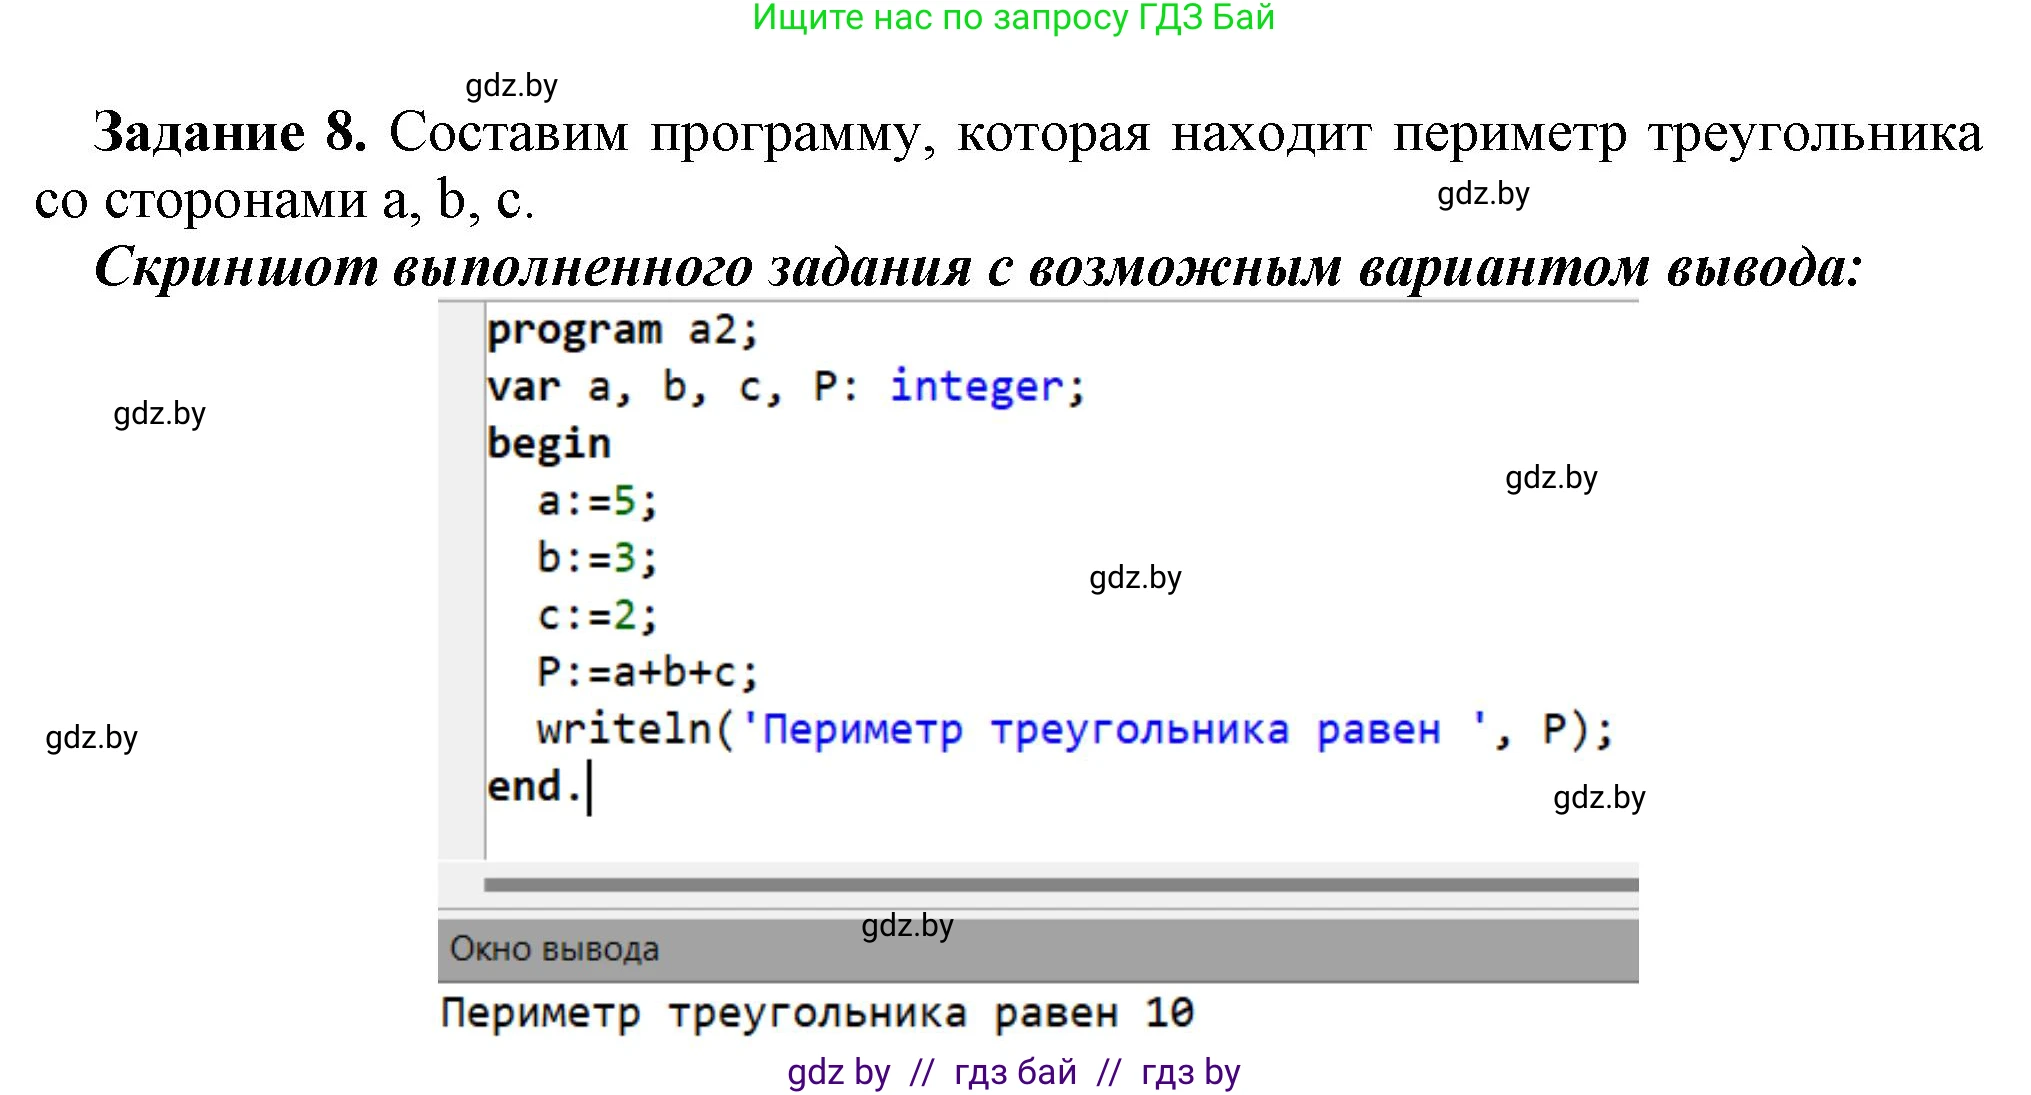The width and height of the screenshot is (2031, 1095).
Task: Place cursor on 'b:=3;' line
Action: coord(597,558)
